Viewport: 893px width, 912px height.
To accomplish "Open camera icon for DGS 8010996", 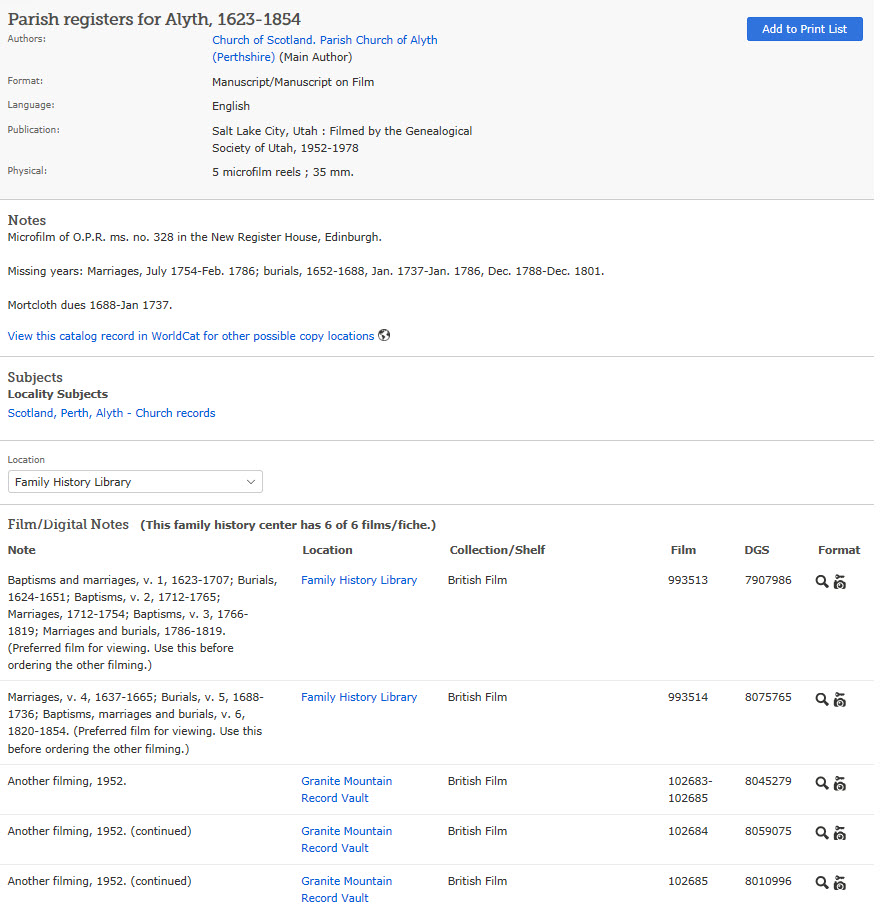I will click(x=839, y=883).
